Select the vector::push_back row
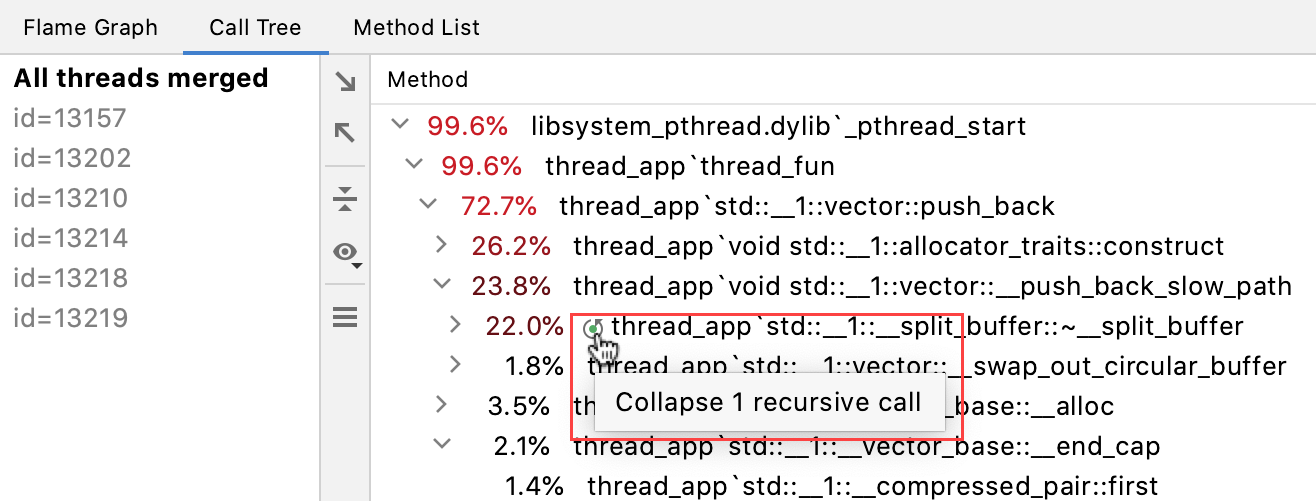Image resolution: width=1316 pixels, height=501 pixels. click(x=806, y=206)
